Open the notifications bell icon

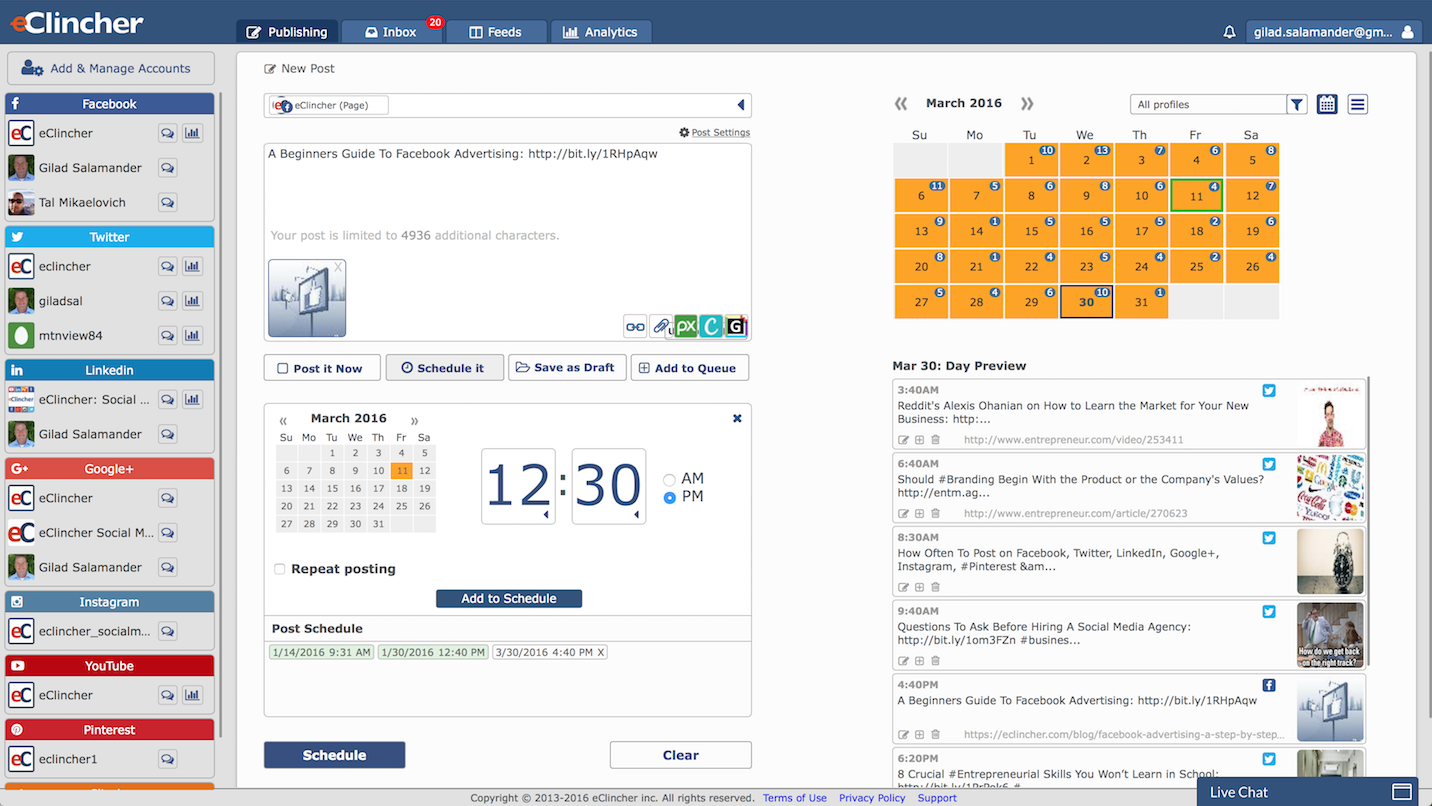(1230, 32)
